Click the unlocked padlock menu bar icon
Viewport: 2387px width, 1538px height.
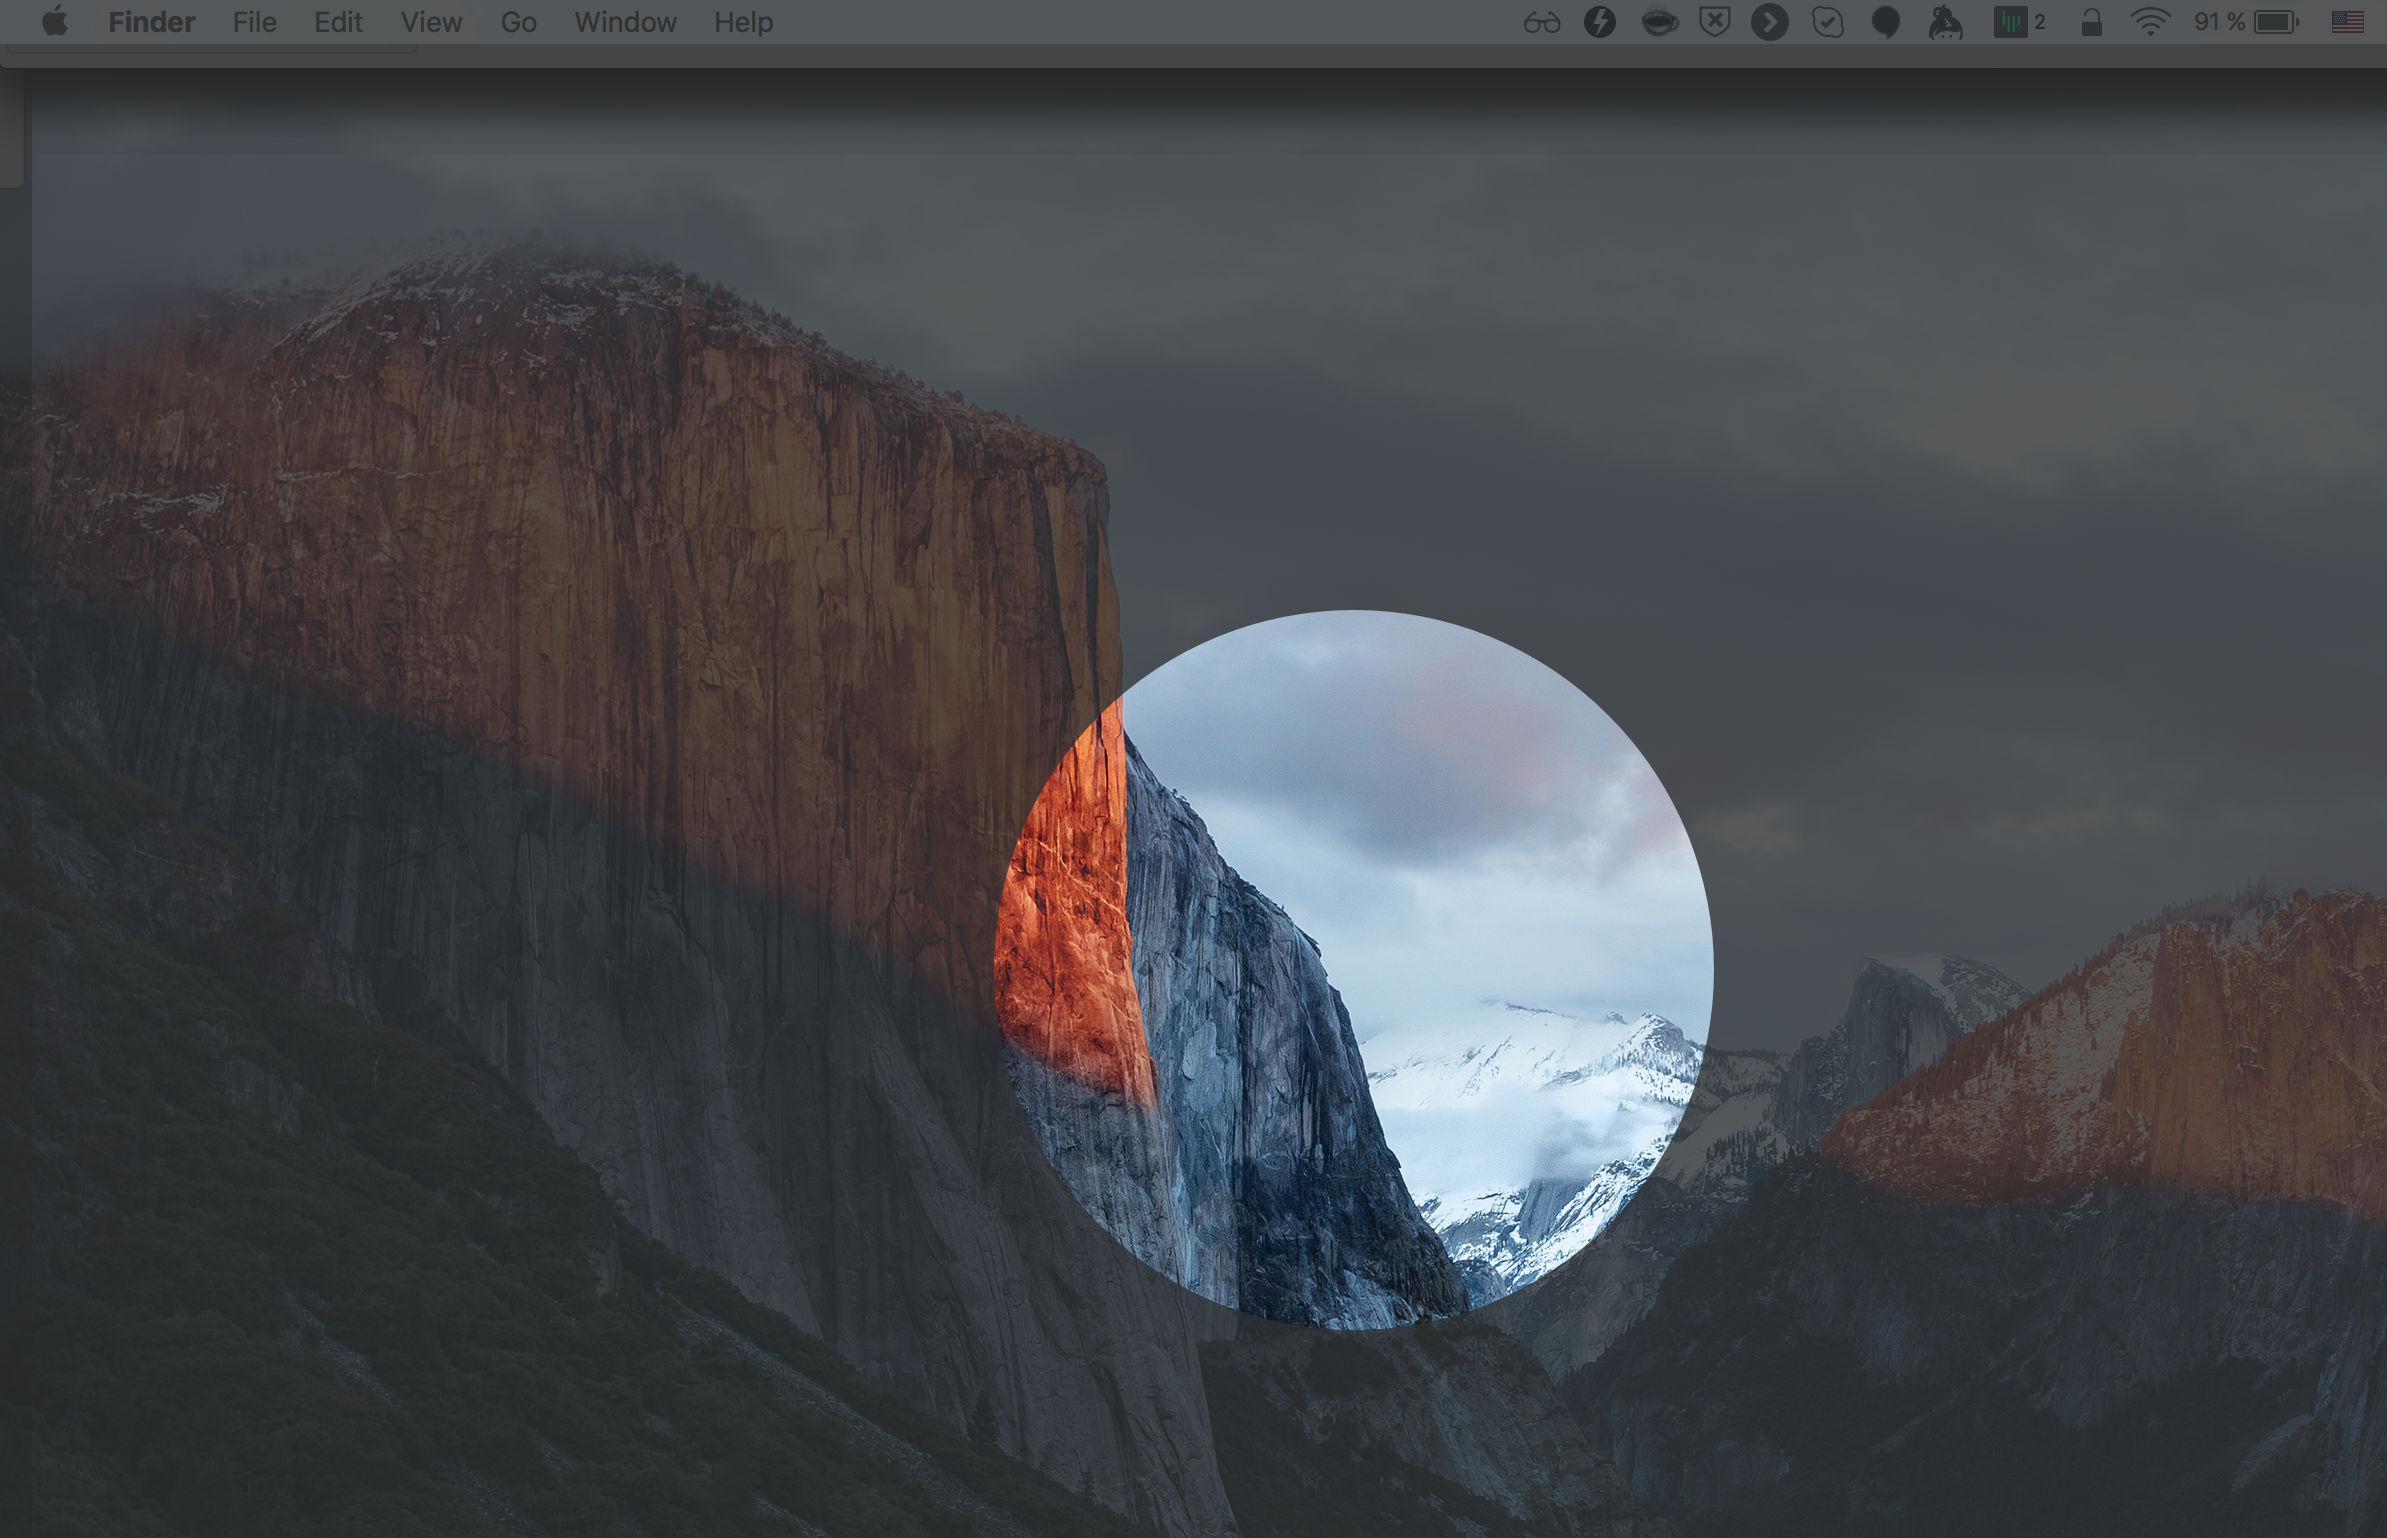click(2091, 22)
